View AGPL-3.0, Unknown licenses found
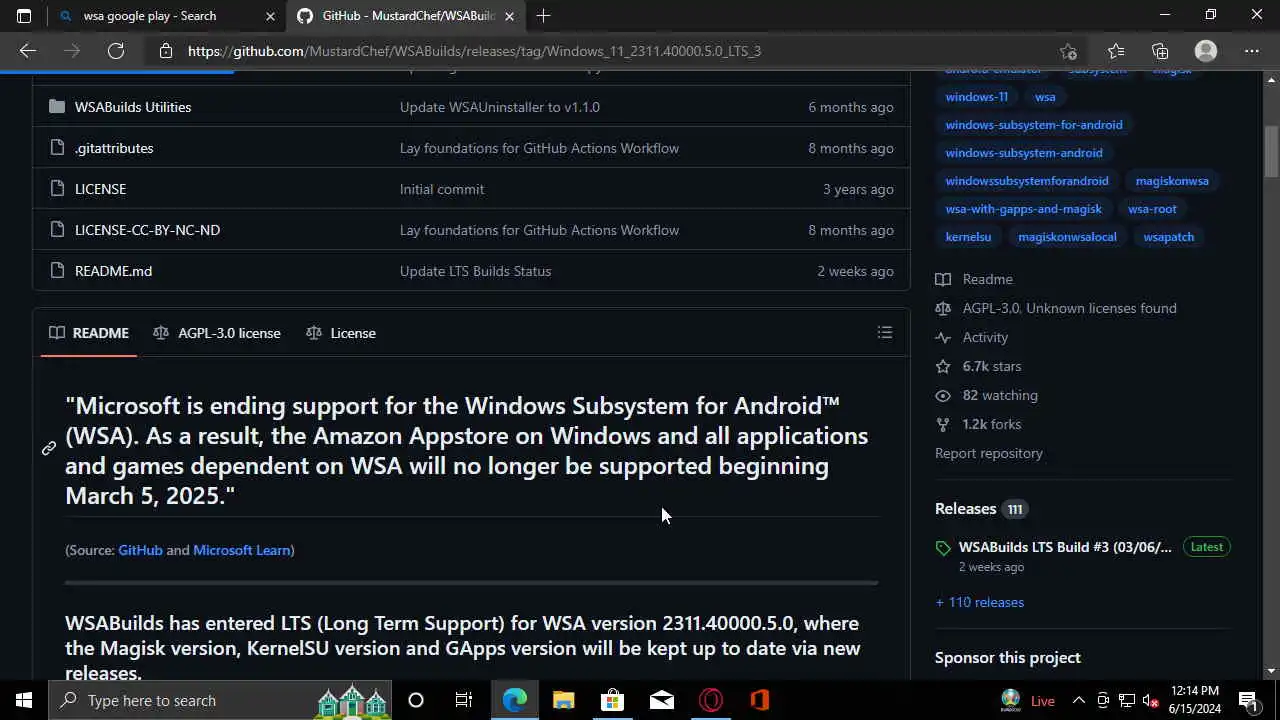1280x720 pixels. pos(1056,308)
